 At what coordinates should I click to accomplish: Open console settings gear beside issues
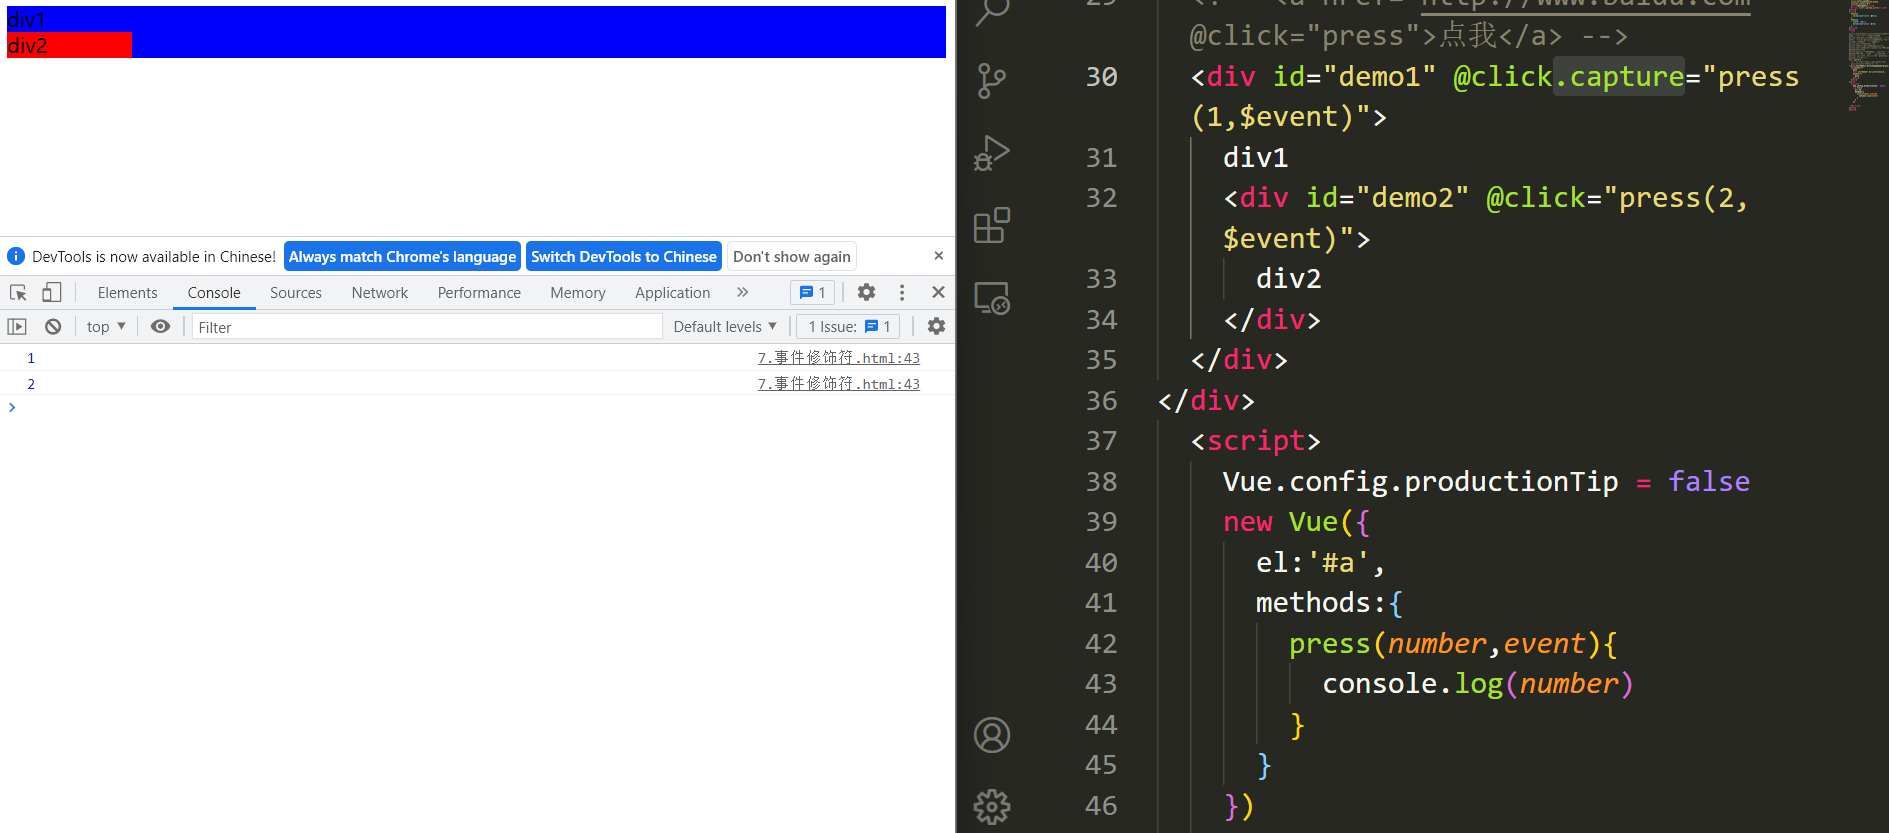coord(936,326)
